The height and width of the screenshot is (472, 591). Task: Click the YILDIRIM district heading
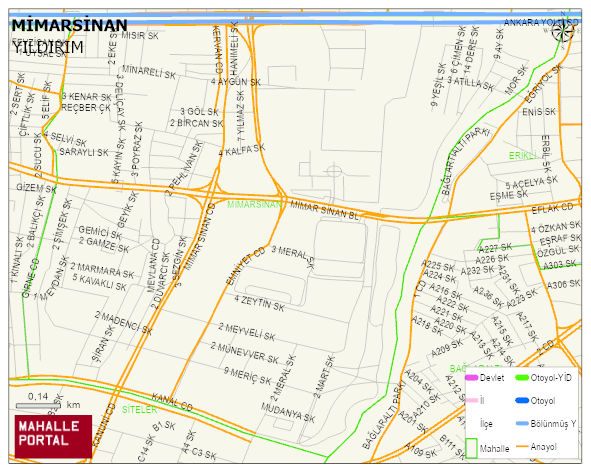(48, 48)
